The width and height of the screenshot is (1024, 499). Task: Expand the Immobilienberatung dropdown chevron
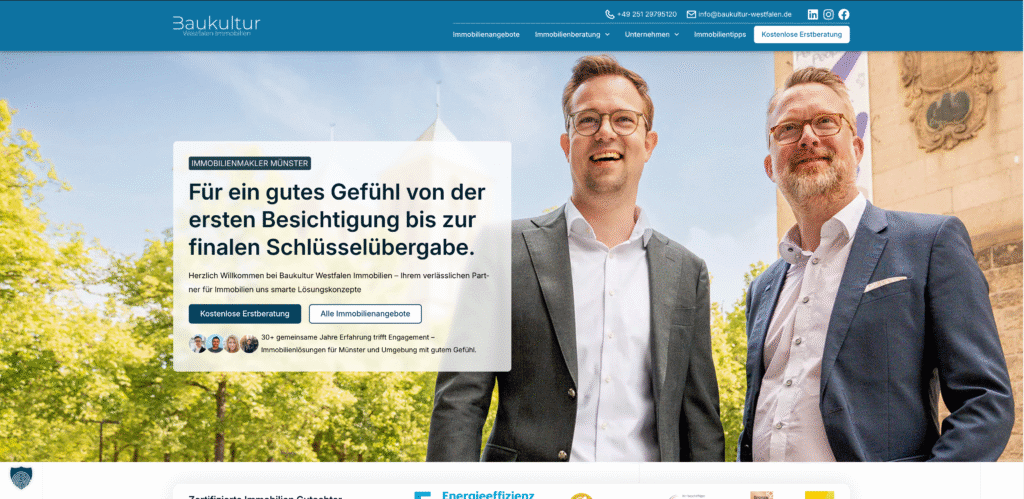coord(607,35)
